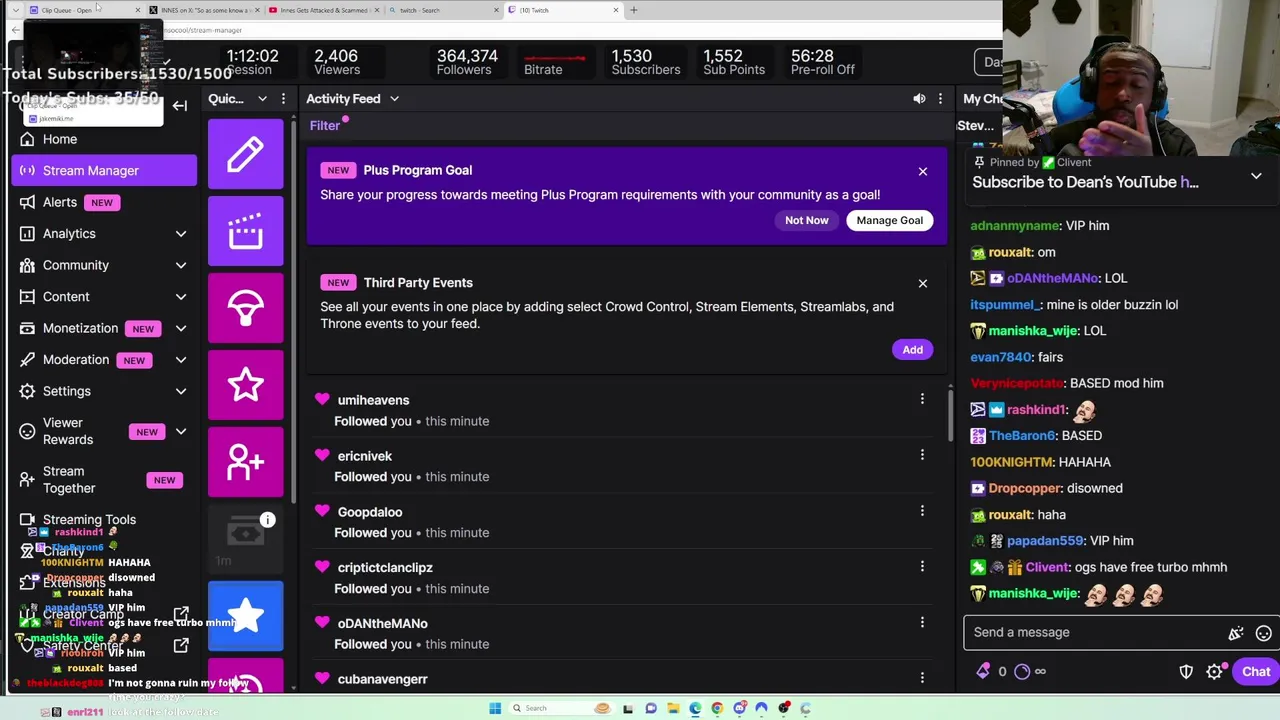Open Microsoft Edge from the taskbar
This screenshot has width=1280, height=720.
pos(695,708)
